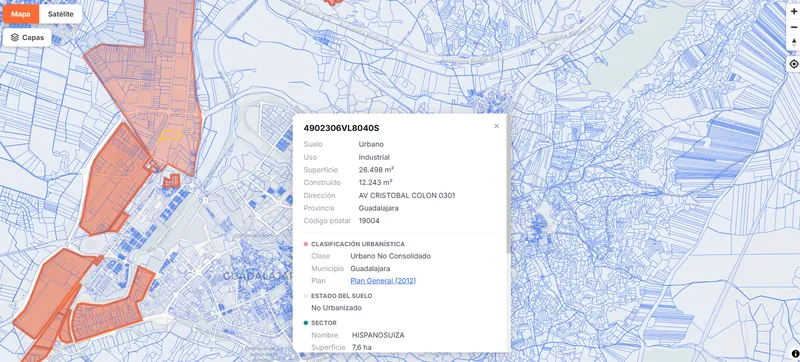Open map attribution info icon
Viewport: 800px width, 362px height.
pos(795,353)
